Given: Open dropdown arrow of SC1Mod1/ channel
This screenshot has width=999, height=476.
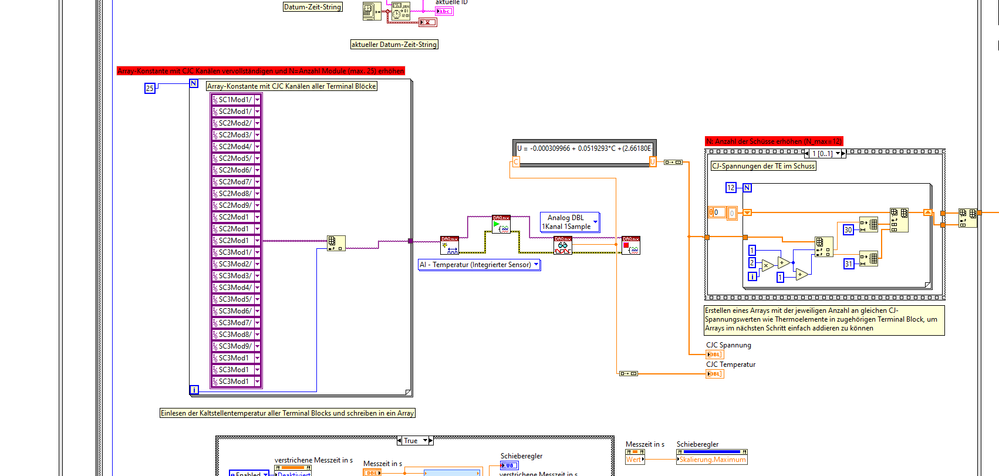Looking at the screenshot, I should click(257, 100).
